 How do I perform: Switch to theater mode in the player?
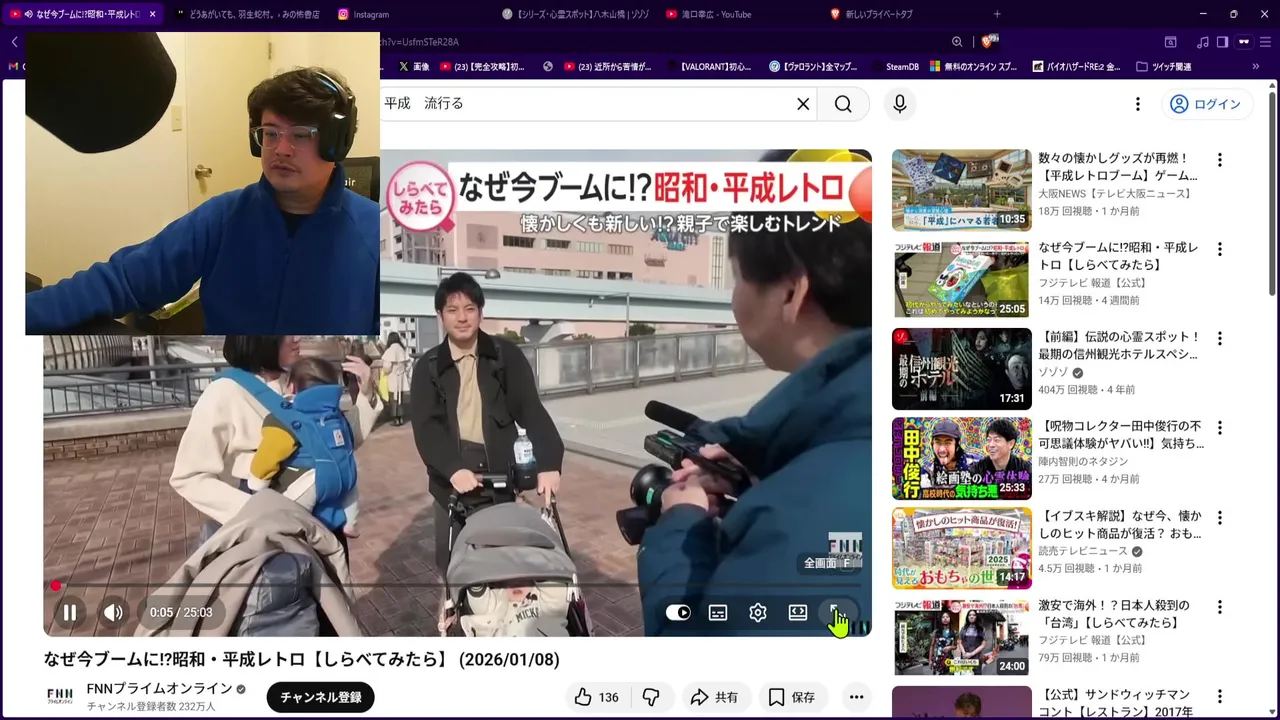pos(798,612)
